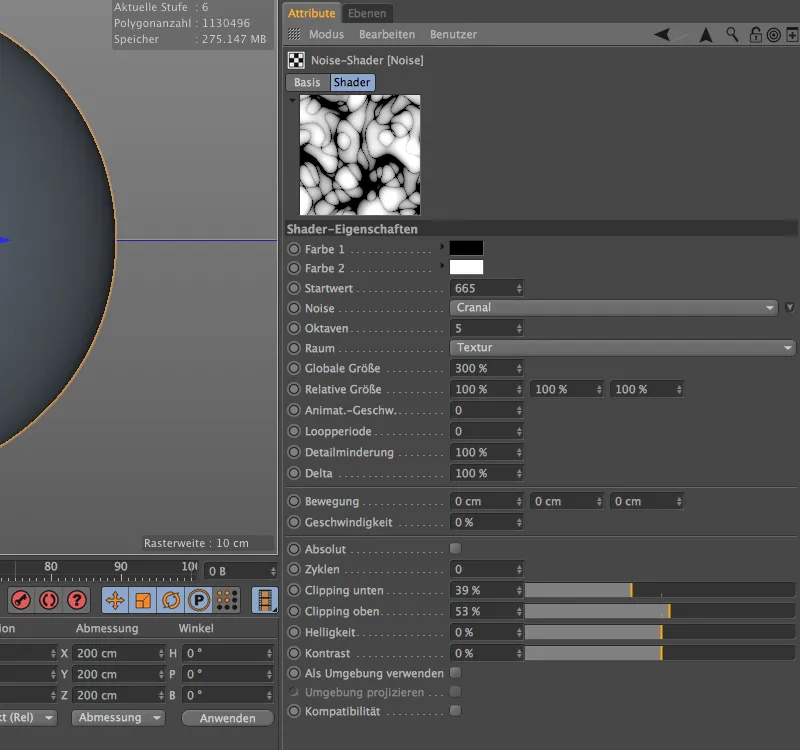This screenshot has height=750, width=800.
Task: Toggle animation circle for Globale Größe
Action: pyautogui.click(x=294, y=368)
